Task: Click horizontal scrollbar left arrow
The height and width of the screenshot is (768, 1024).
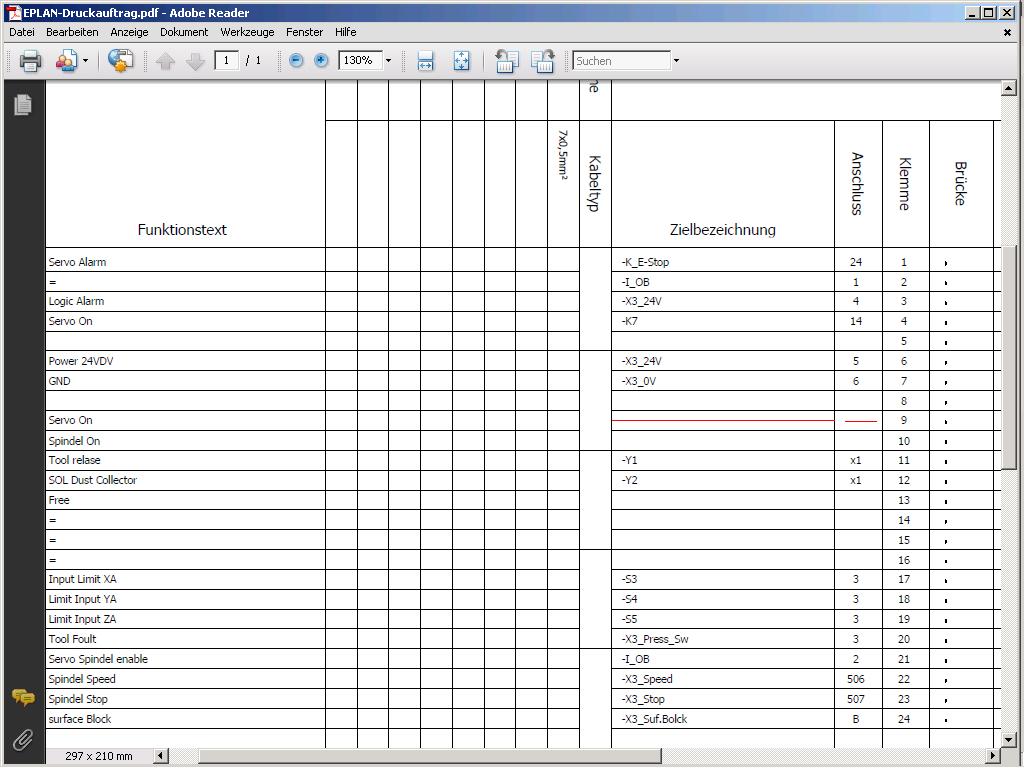Action: (x=161, y=756)
